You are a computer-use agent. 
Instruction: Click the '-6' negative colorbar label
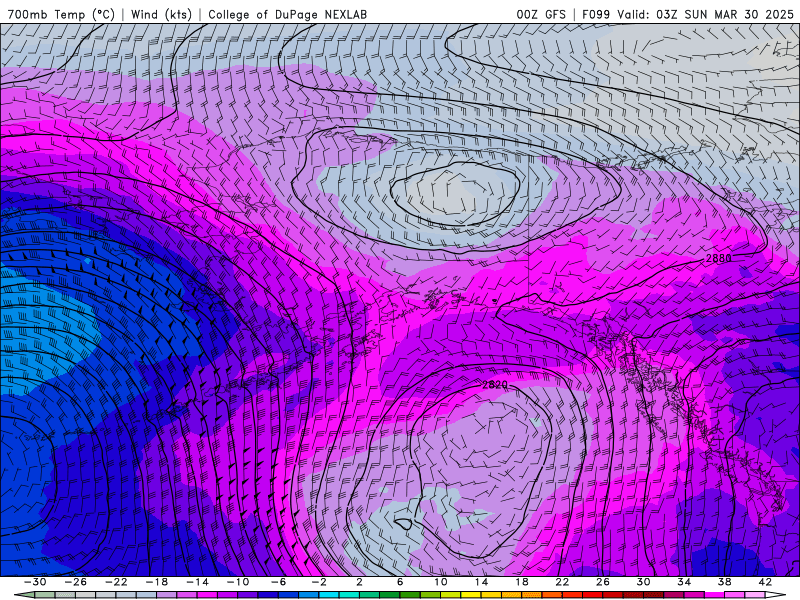278,582
